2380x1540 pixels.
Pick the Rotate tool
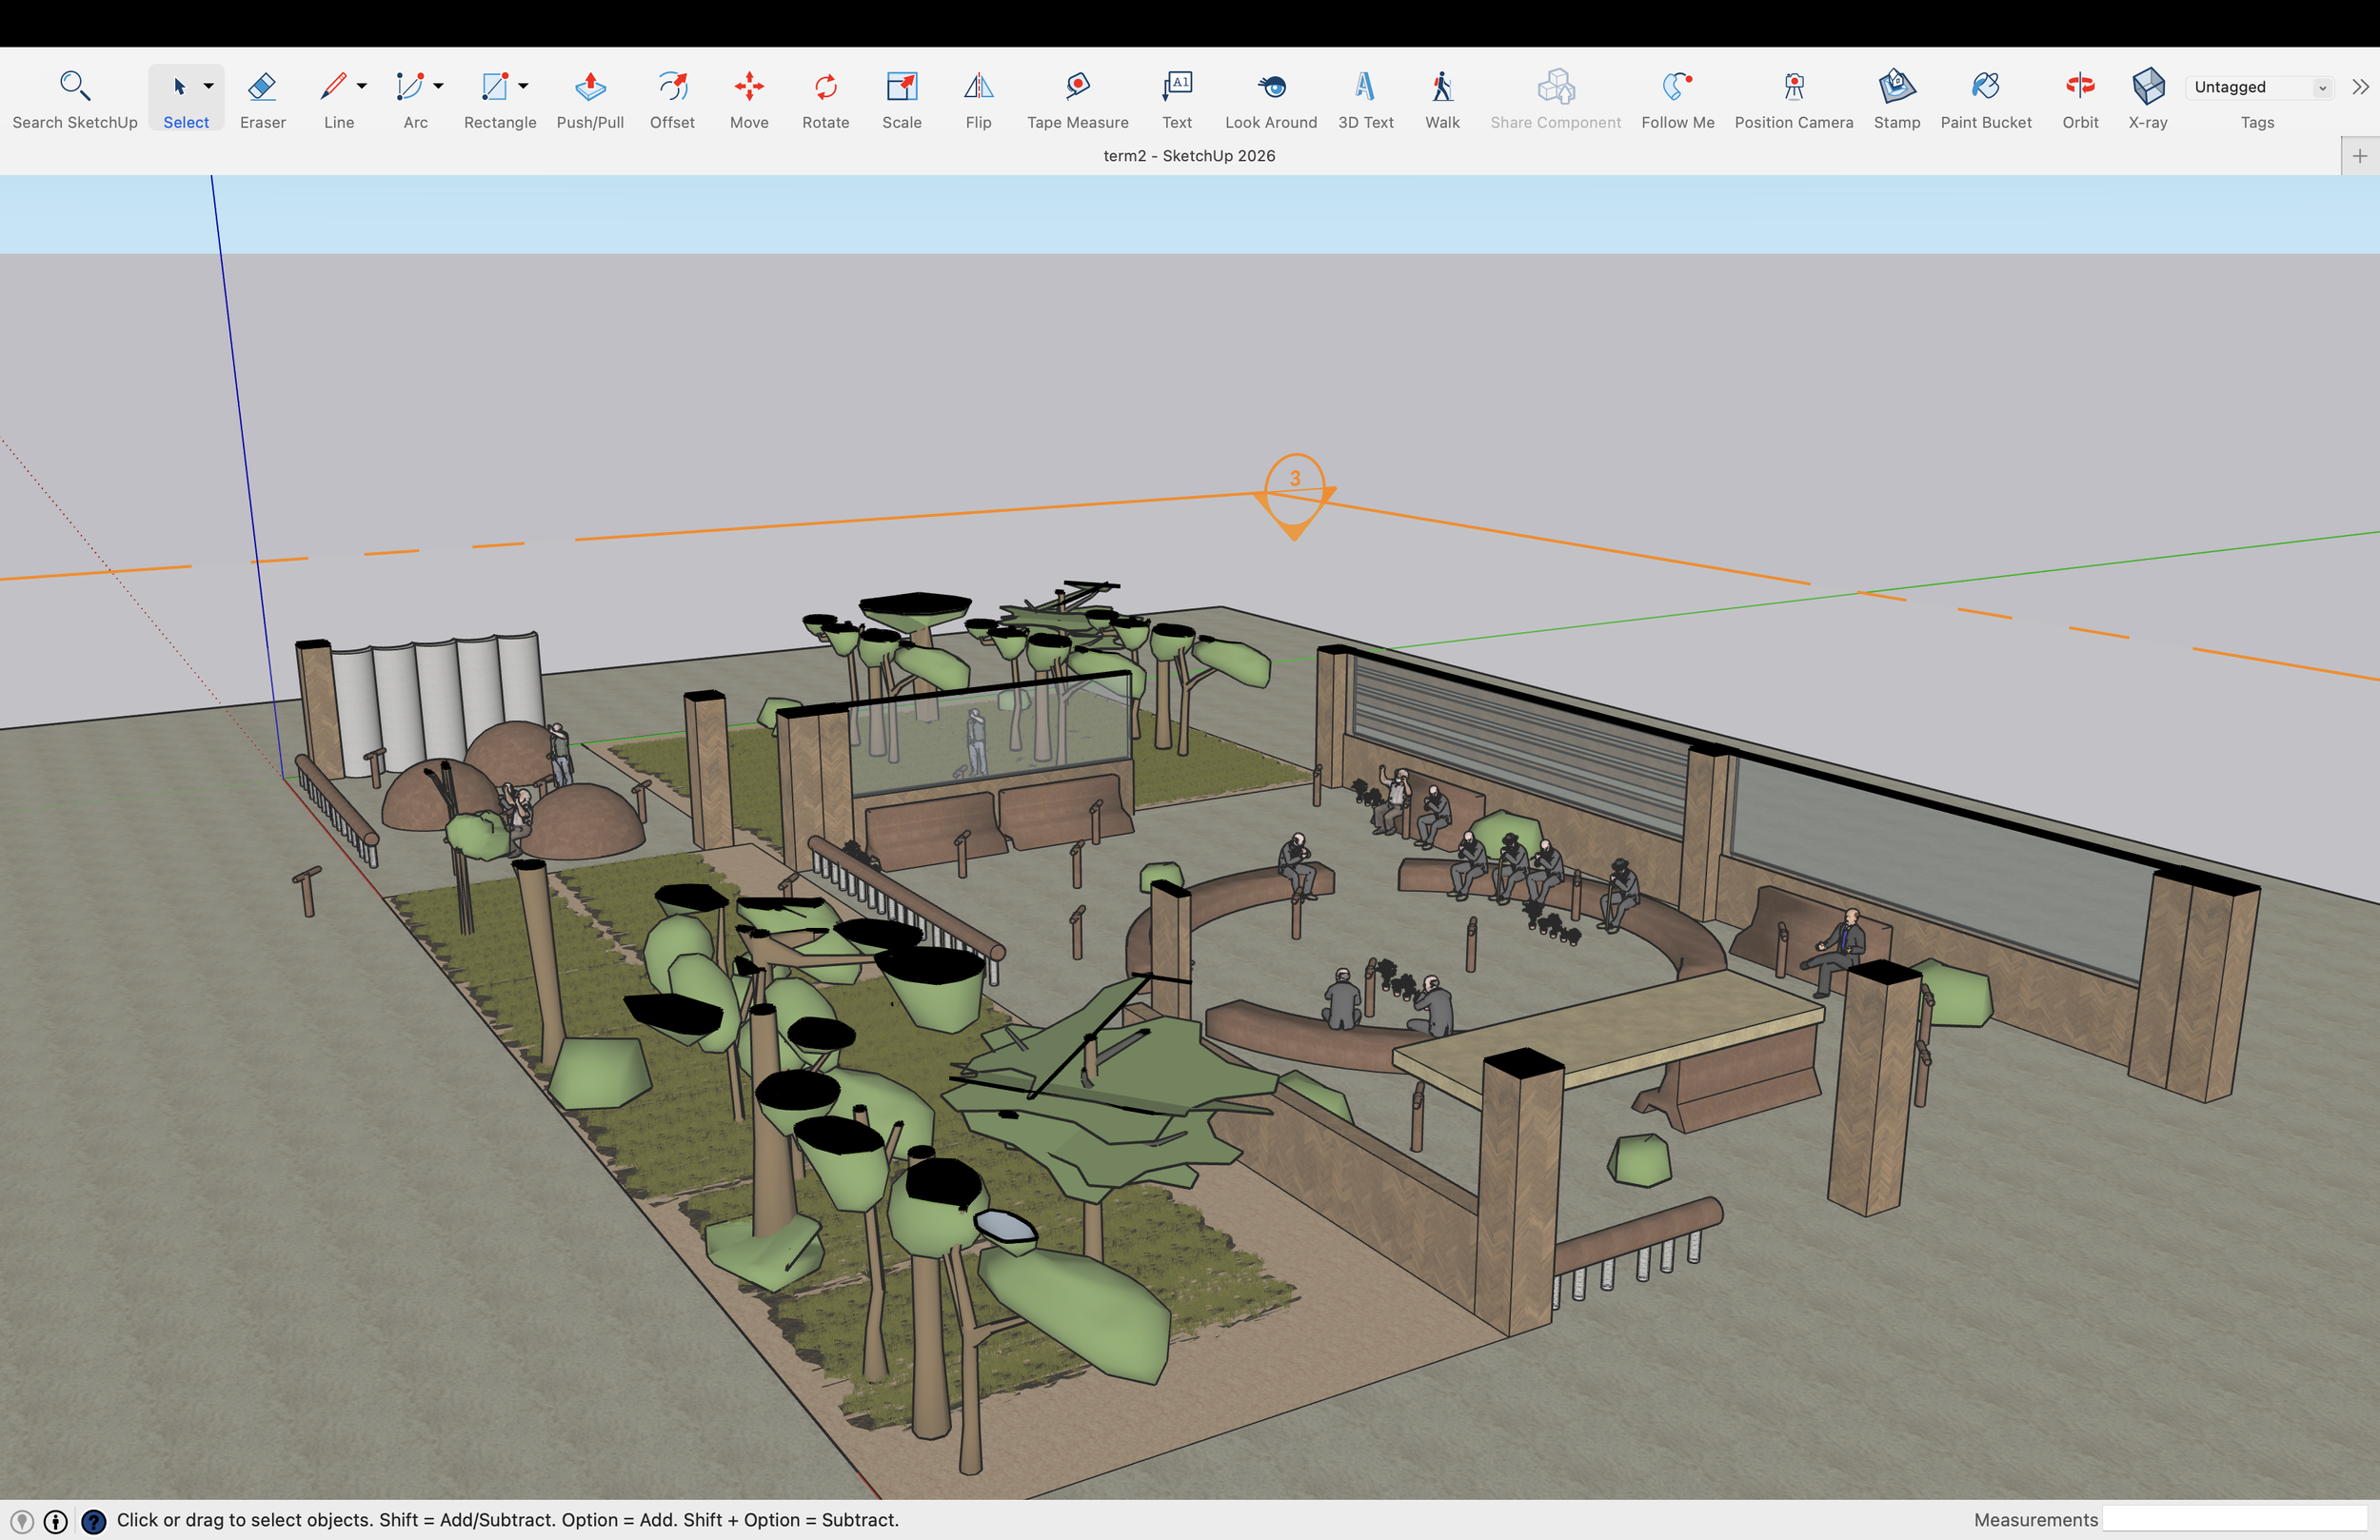pyautogui.click(x=825, y=98)
